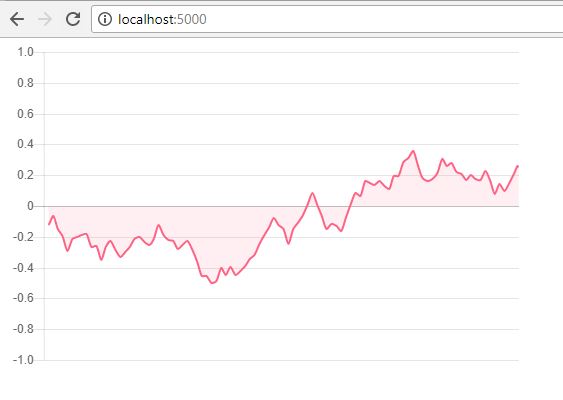The width and height of the screenshot is (563, 400).
Task: Click the chart's lowest trough point
Action: (212, 283)
